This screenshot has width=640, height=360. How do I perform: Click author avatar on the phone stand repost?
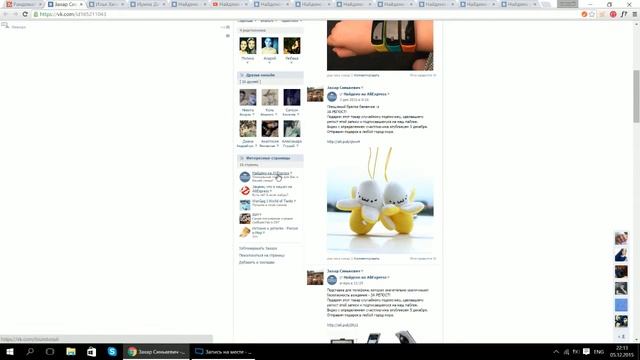tap(315, 278)
